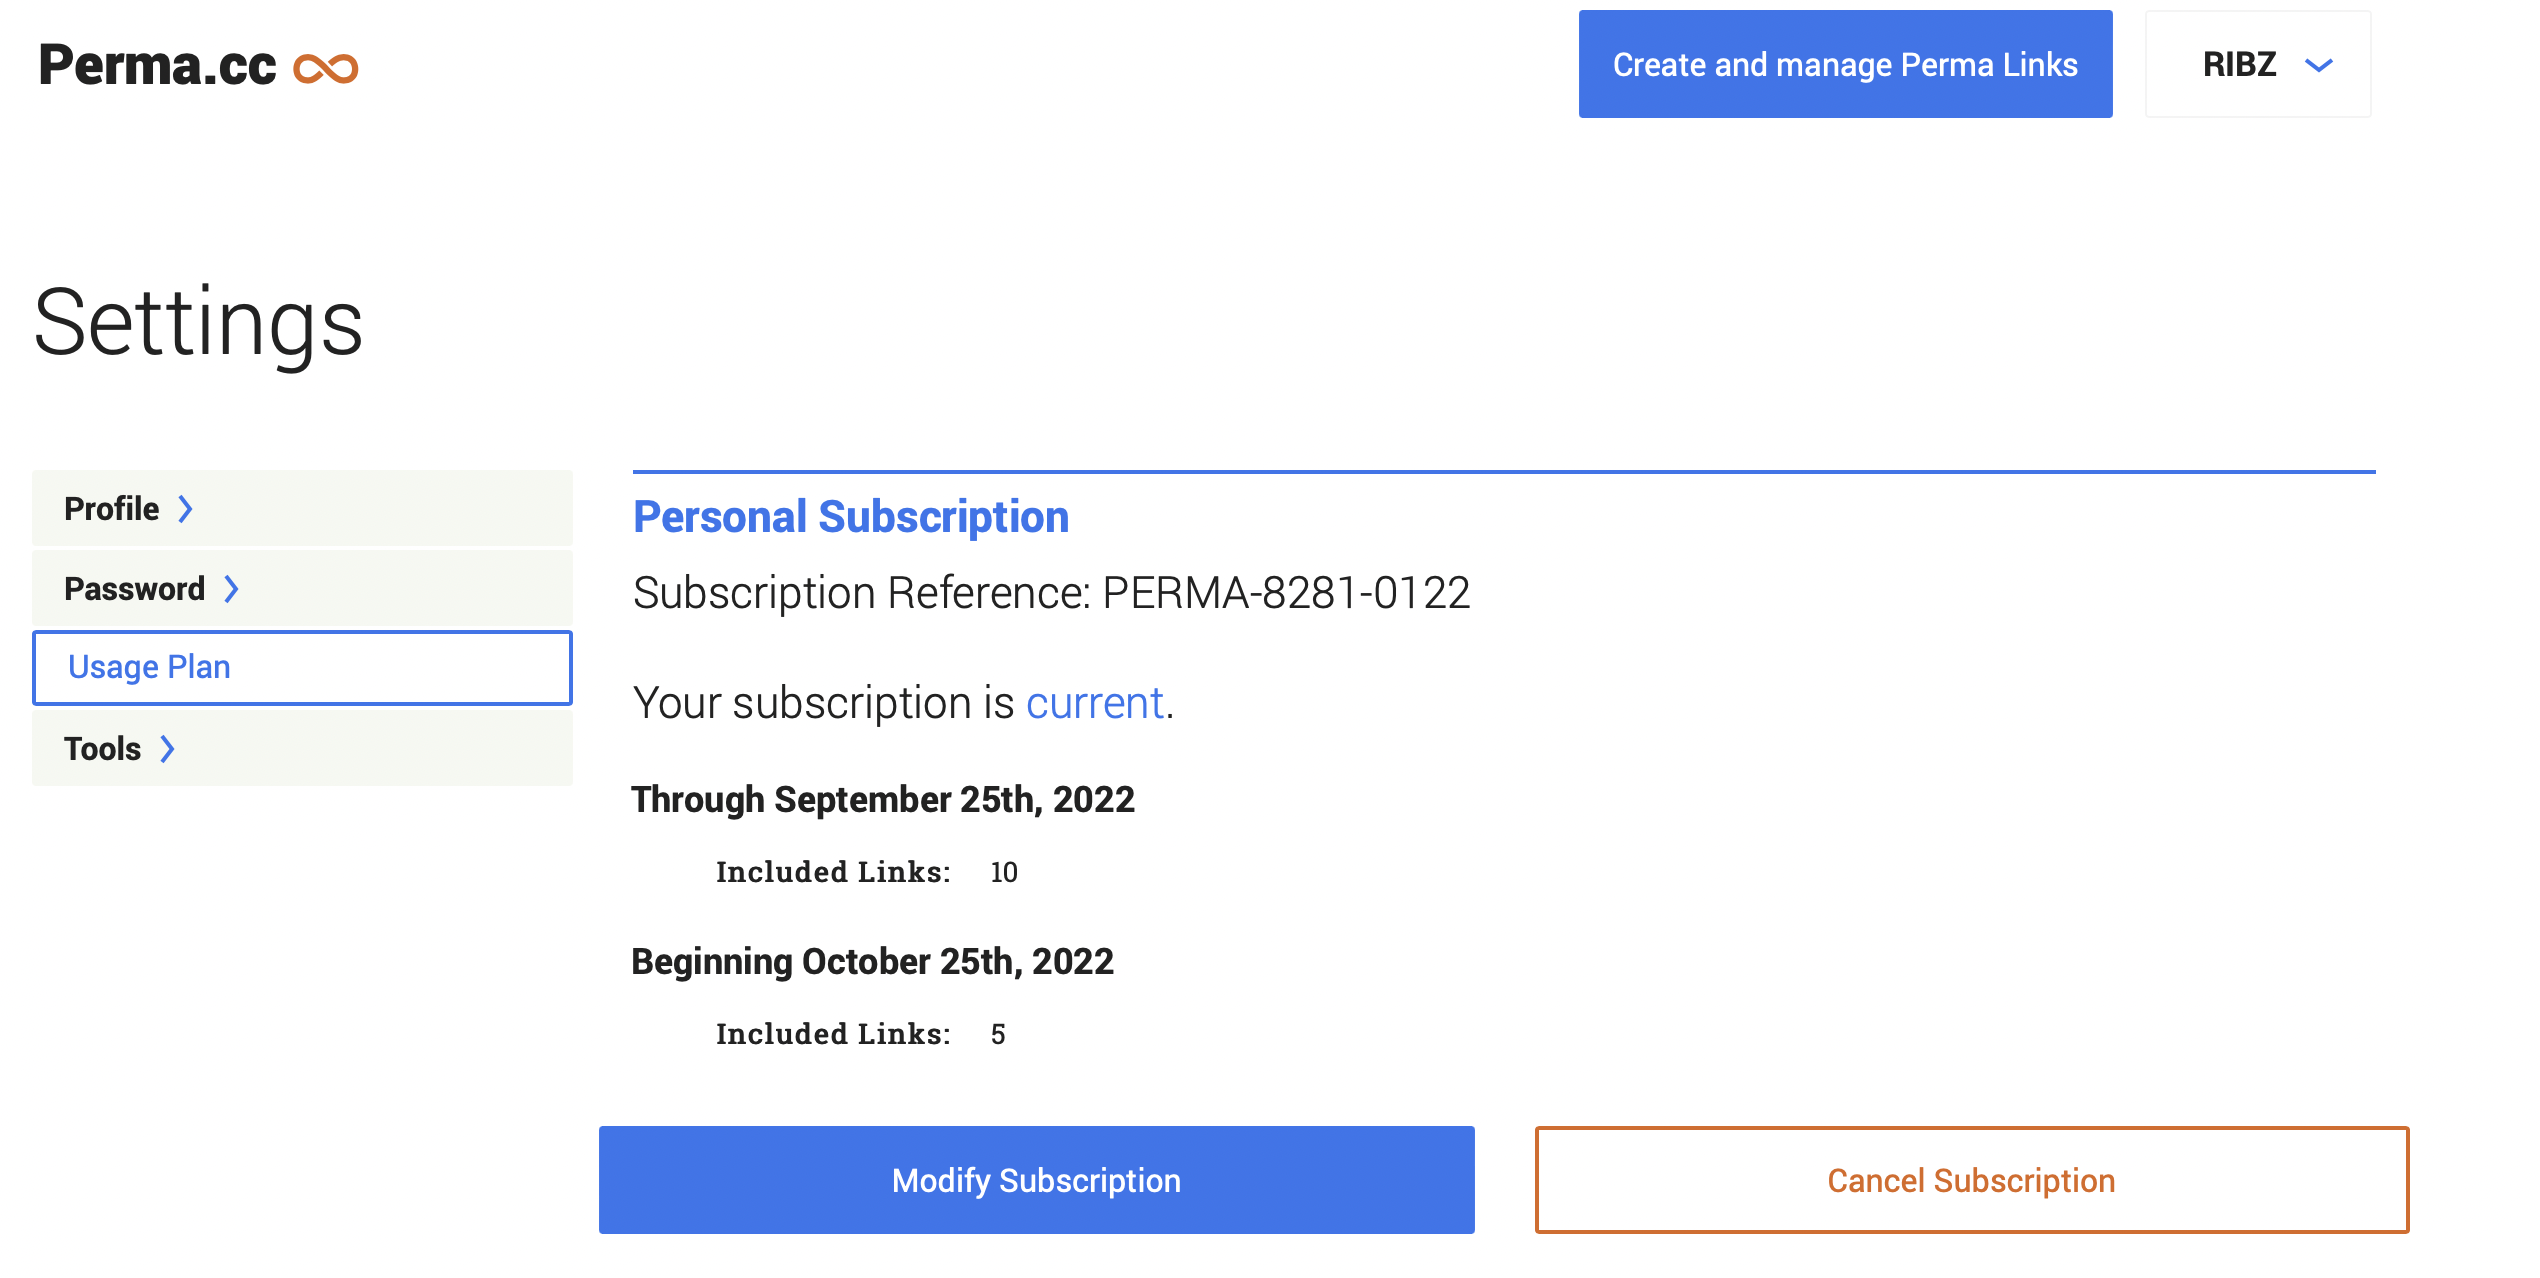2540x1278 pixels.
Task: Expand the Password settings section
Action: point(134,589)
